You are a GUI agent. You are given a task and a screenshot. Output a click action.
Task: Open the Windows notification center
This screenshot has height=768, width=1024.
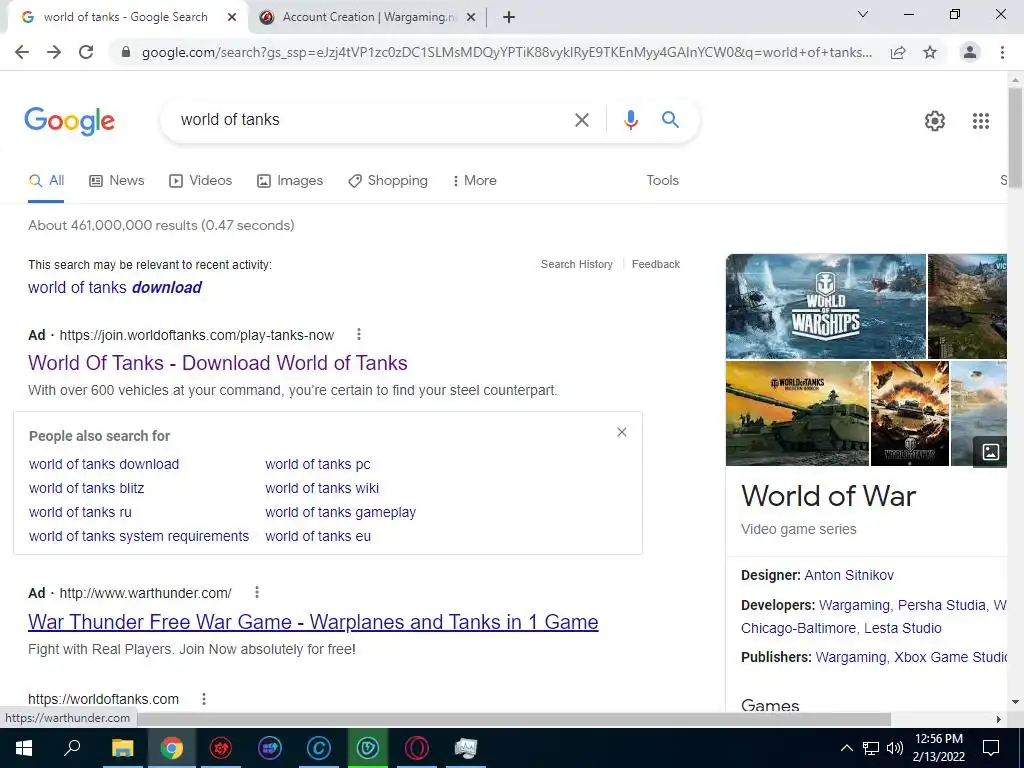(x=991, y=748)
